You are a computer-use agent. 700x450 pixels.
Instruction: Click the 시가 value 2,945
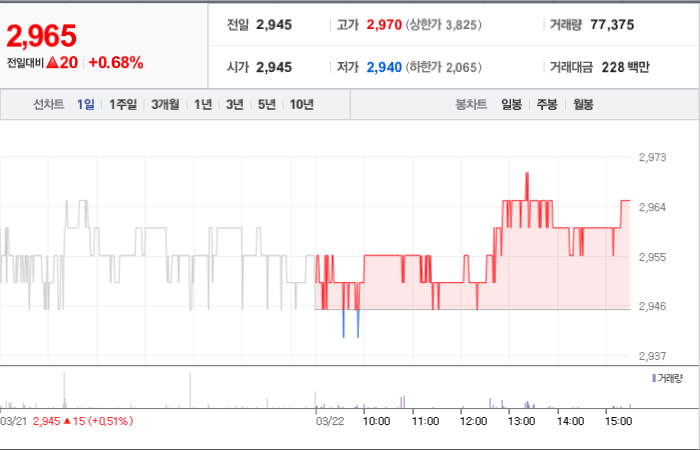point(274,67)
